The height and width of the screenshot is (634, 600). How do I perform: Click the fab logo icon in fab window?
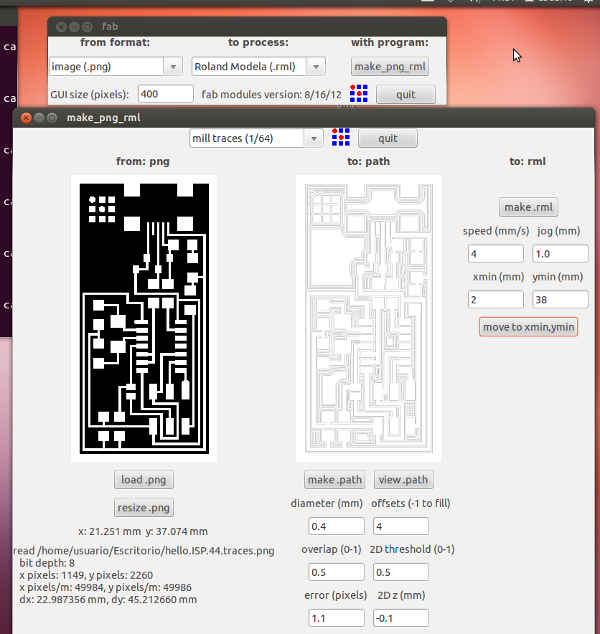(x=359, y=94)
